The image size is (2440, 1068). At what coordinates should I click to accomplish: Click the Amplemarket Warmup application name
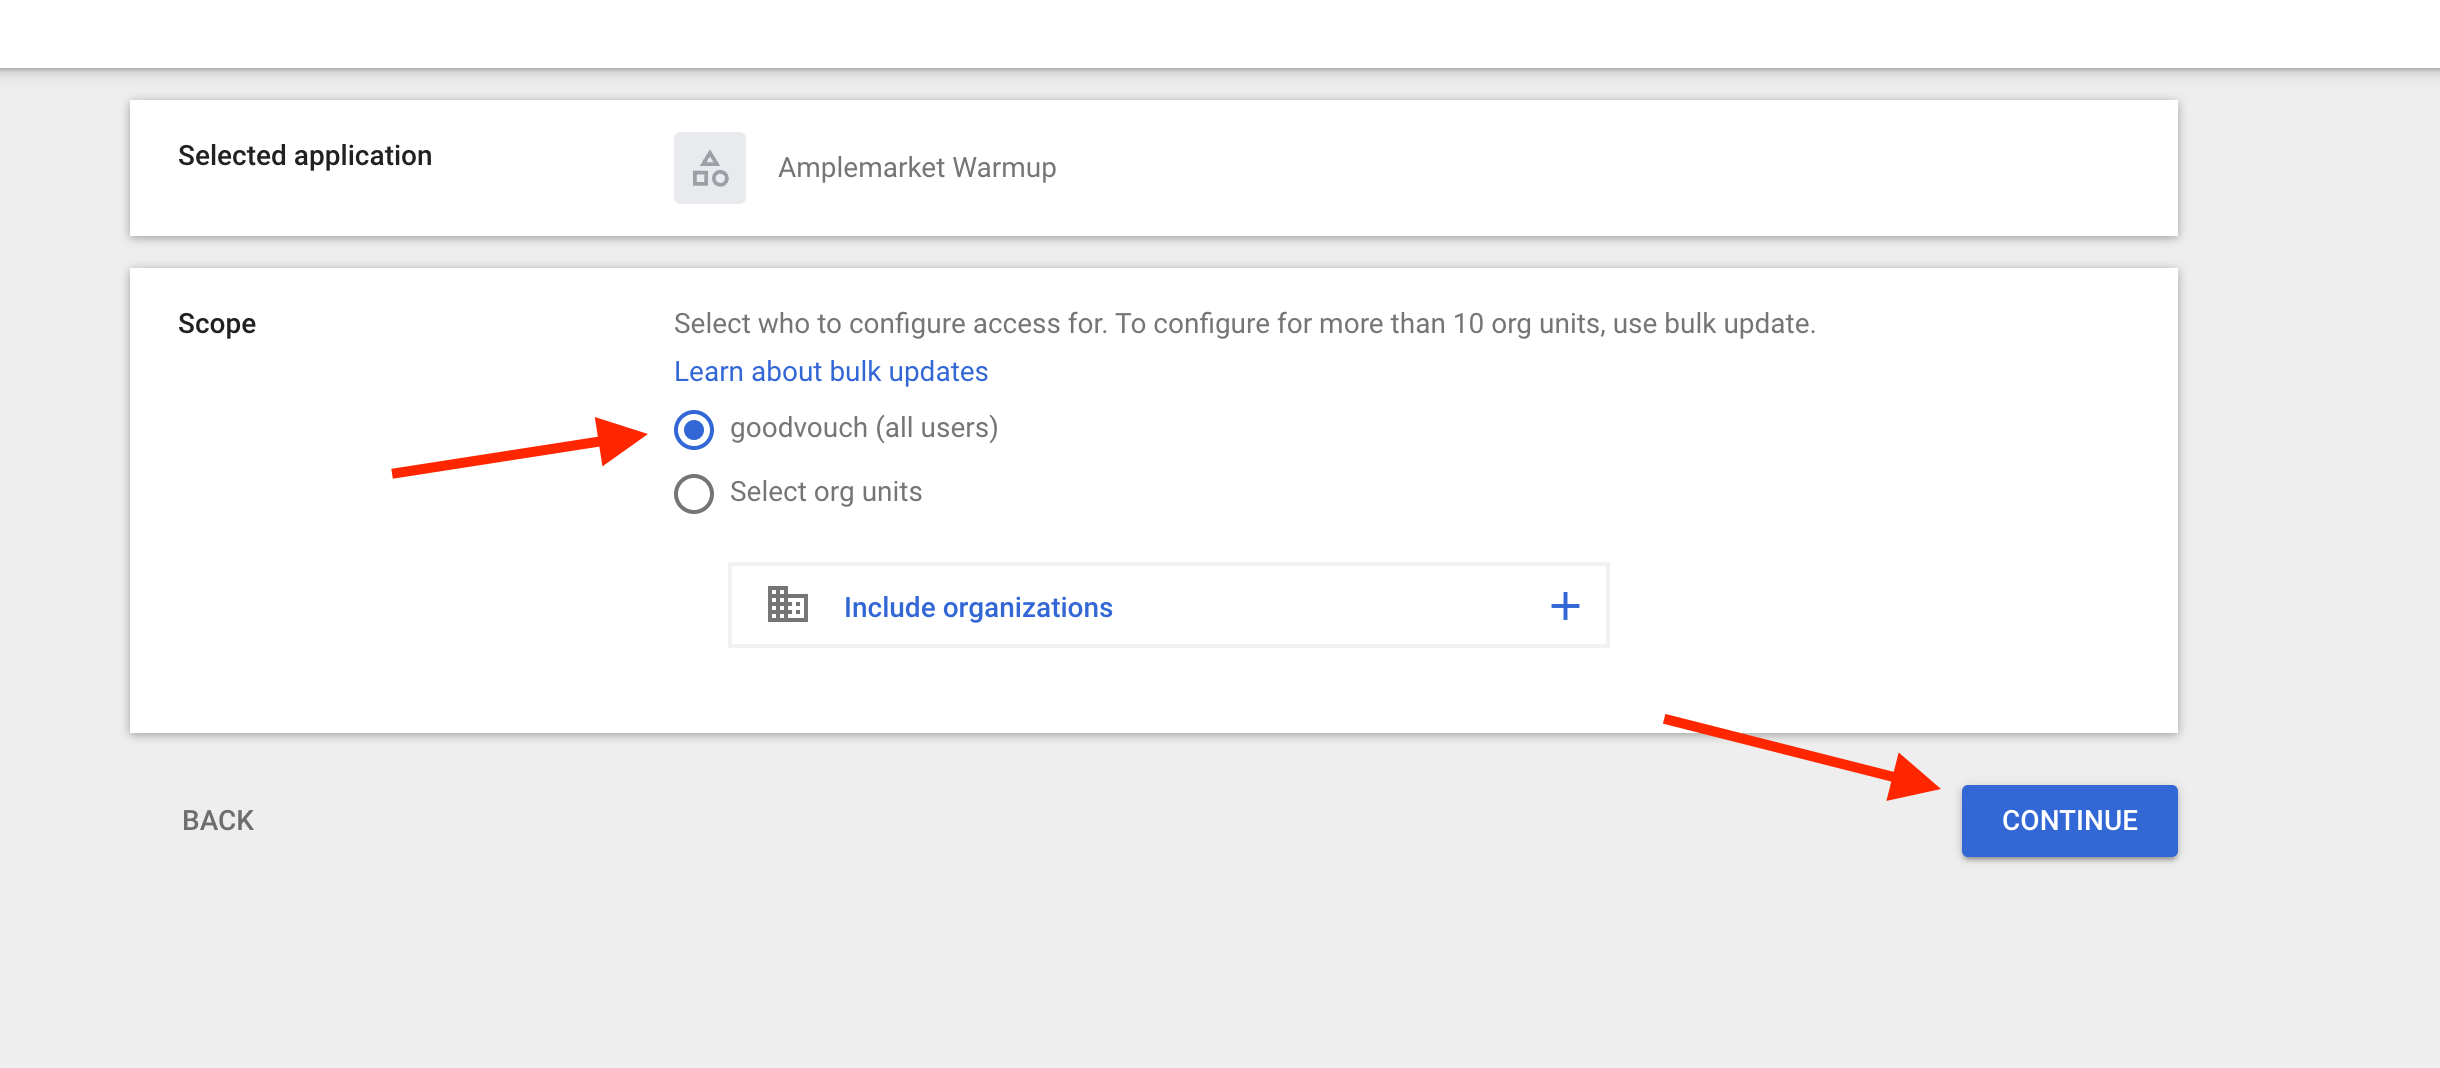917,168
